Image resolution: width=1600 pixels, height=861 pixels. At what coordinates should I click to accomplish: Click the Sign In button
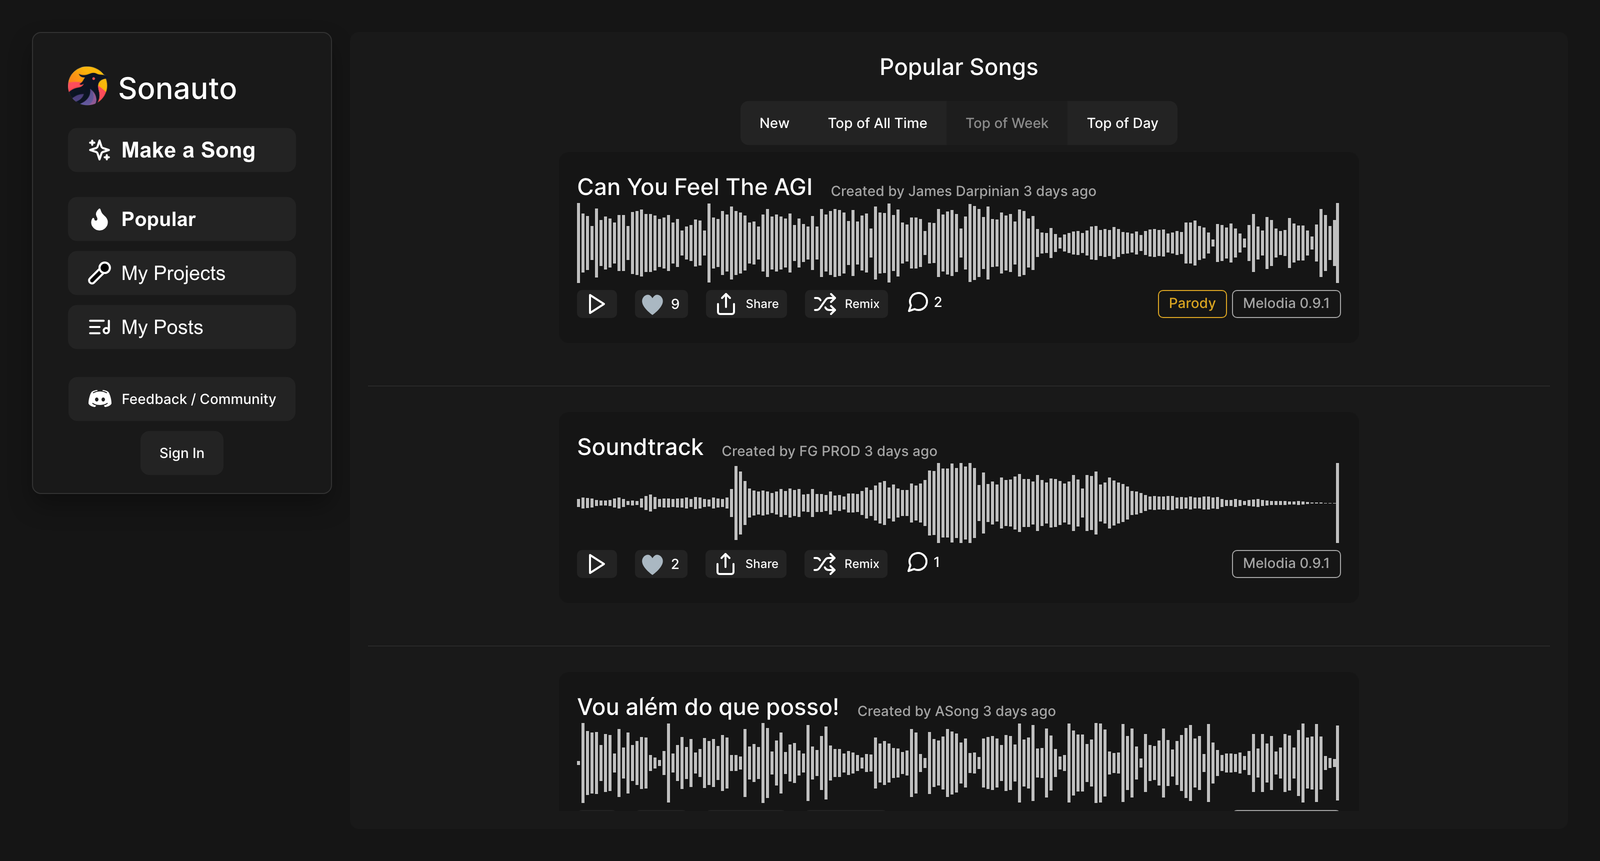click(181, 452)
